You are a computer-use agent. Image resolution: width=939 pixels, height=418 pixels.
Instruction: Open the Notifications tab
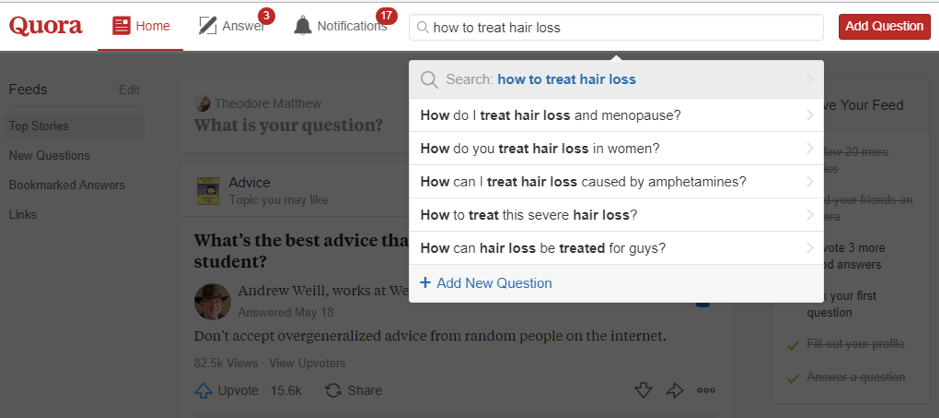[x=341, y=26]
